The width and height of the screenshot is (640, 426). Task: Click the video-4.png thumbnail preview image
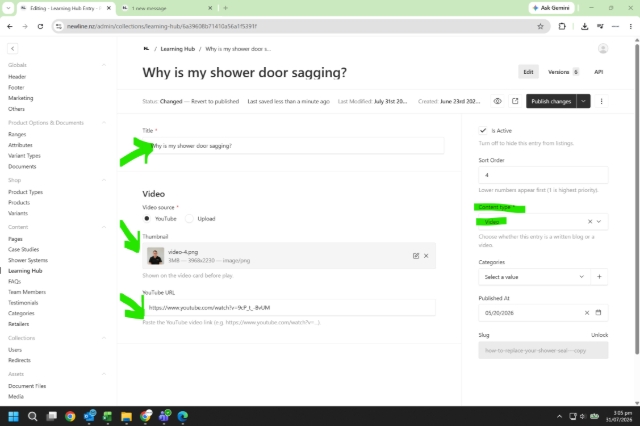click(156, 256)
